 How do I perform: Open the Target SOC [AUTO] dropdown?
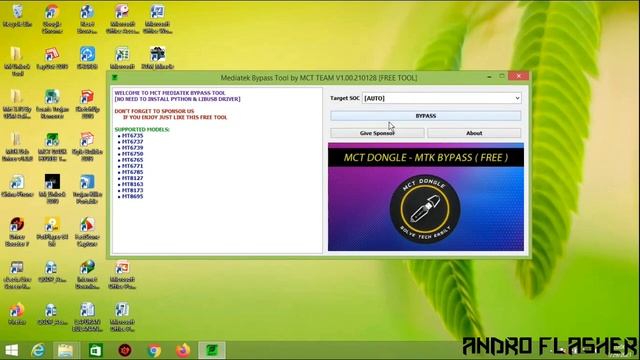click(442, 98)
